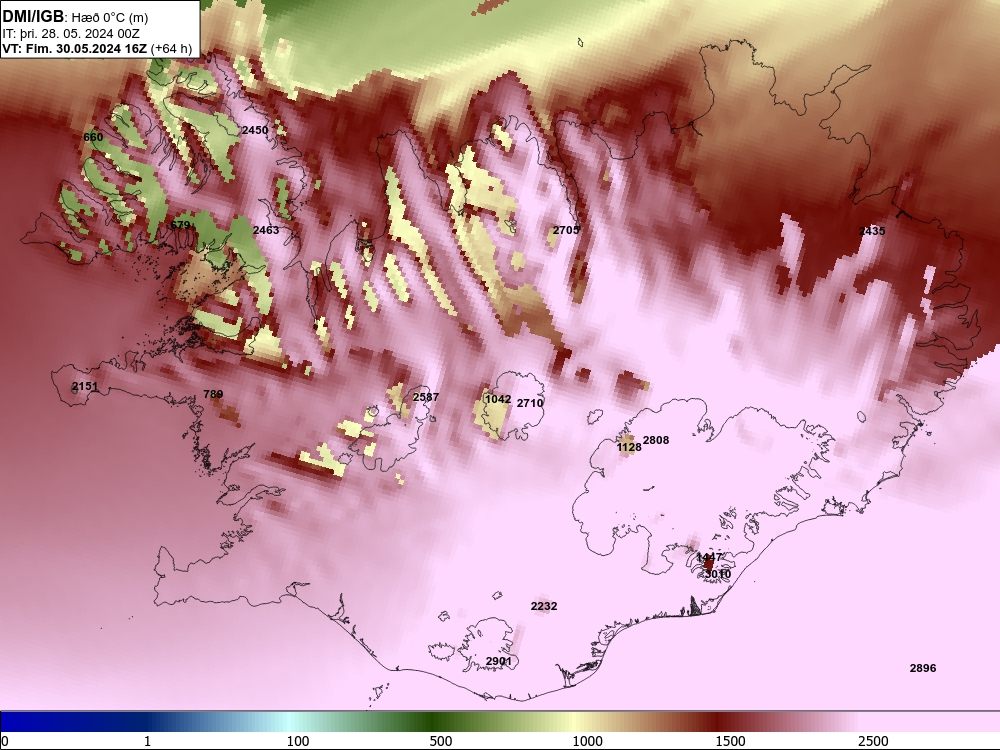Click the 2463 value label
1000x750 pixels.
pyautogui.click(x=266, y=230)
